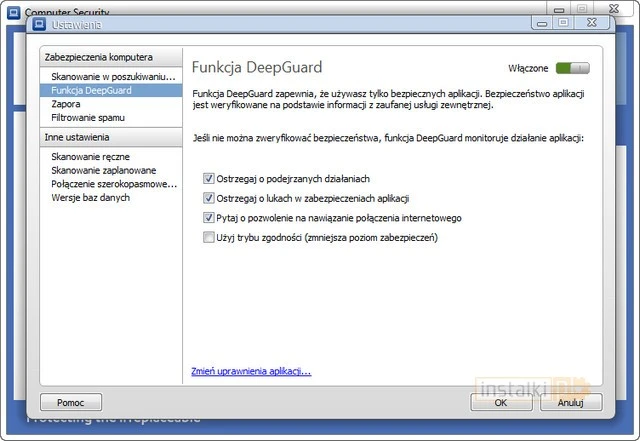Click the Funkcja DeepGuard heading
This screenshot has height=441, width=640.
coord(257,67)
